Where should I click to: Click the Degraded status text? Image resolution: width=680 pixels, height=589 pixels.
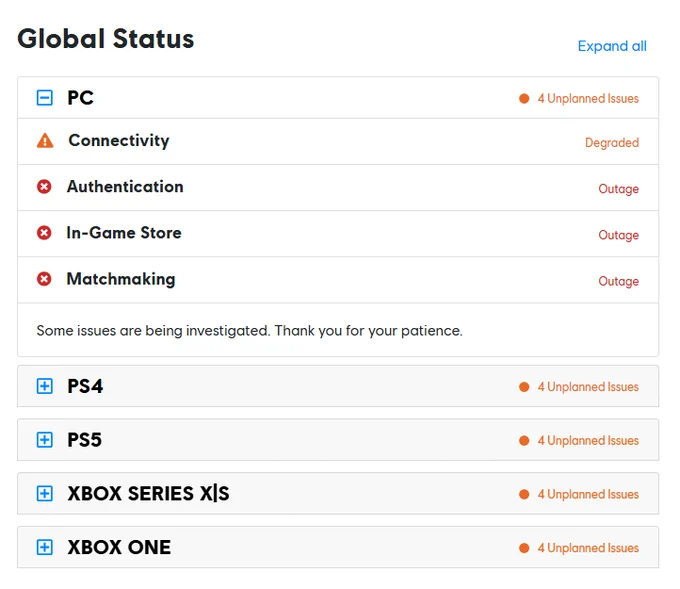611,143
